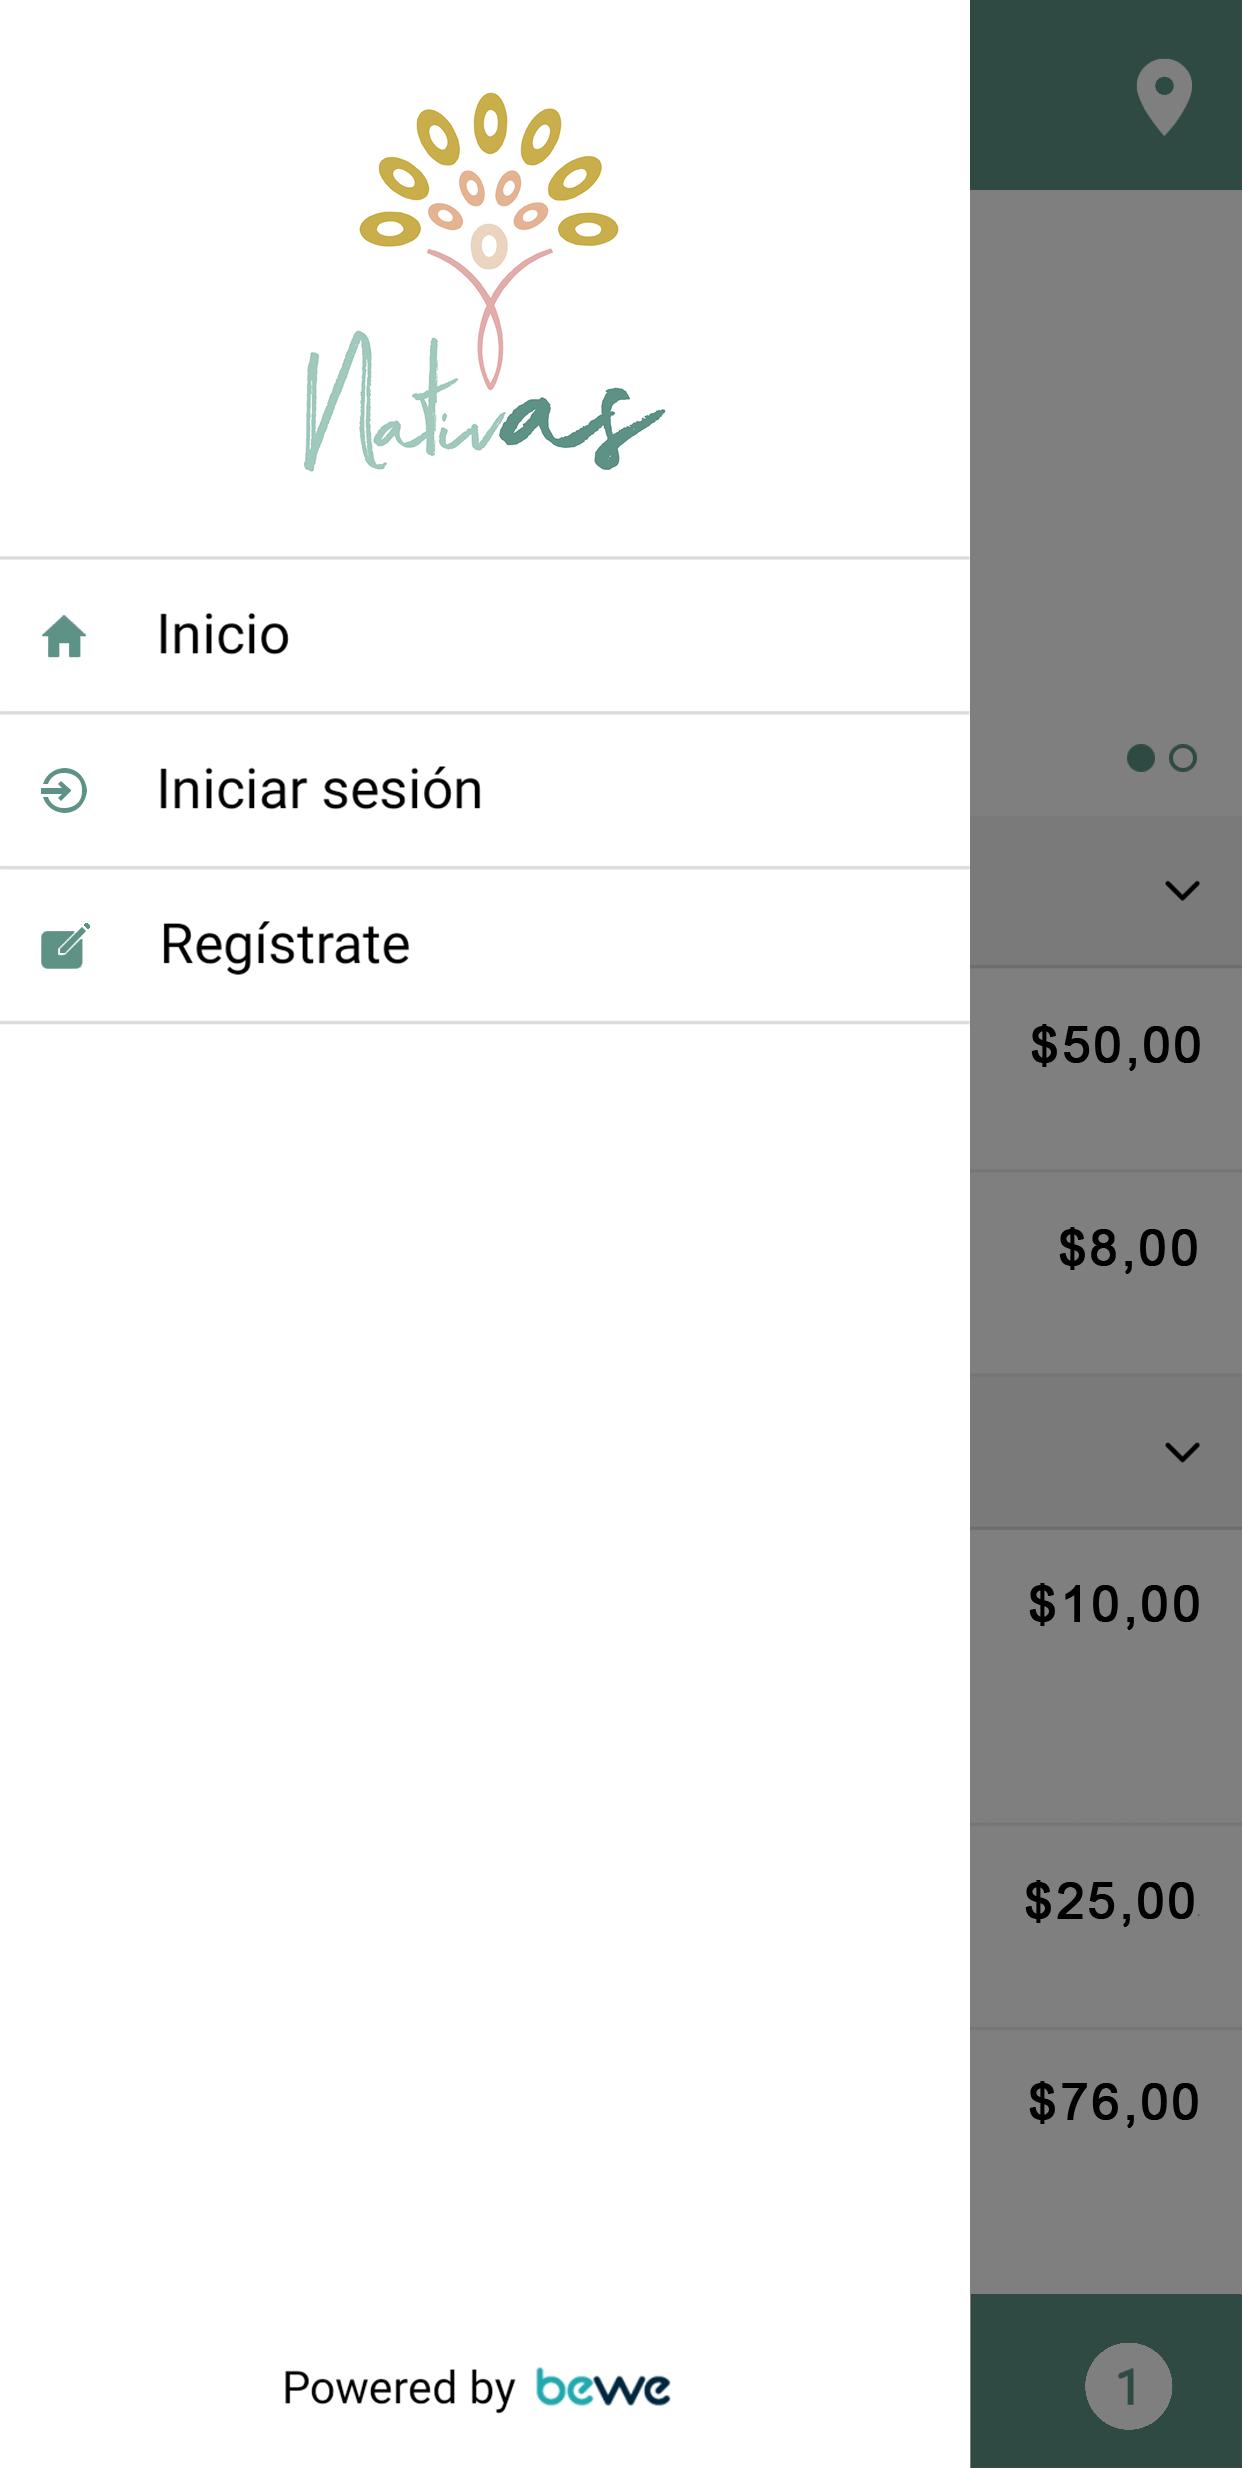Open the location pin icon
Screen dimensions: 1242x2468
[1164, 97]
